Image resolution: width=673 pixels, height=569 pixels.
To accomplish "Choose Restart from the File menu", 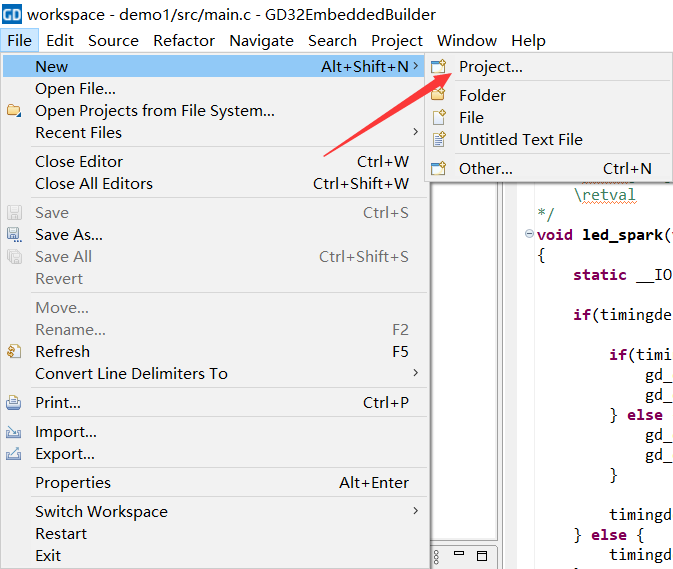I will coord(61,534).
